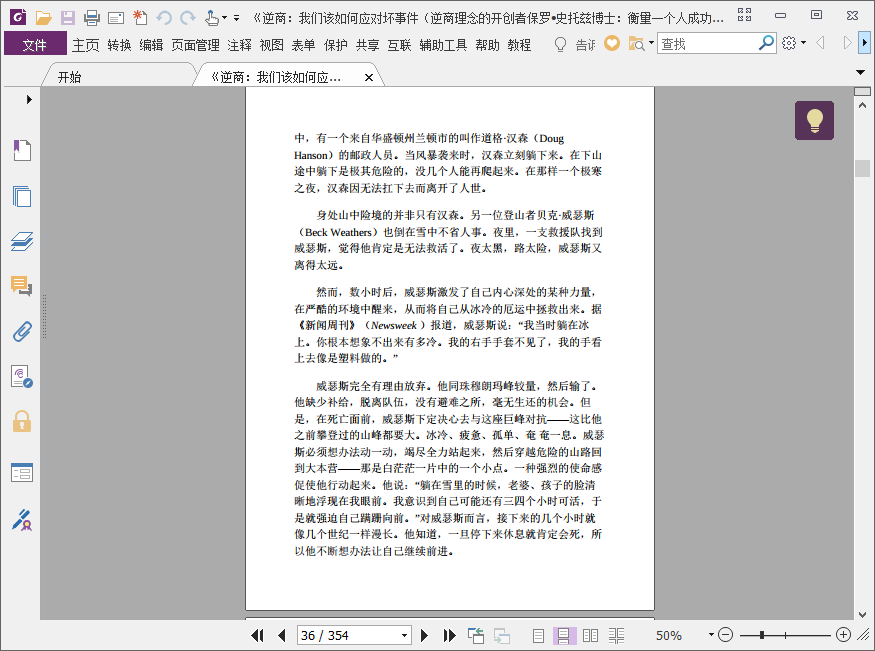The height and width of the screenshot is (651, 875).
Task: Expand the ribbon overflow arrow
Action: pos(865,43)
